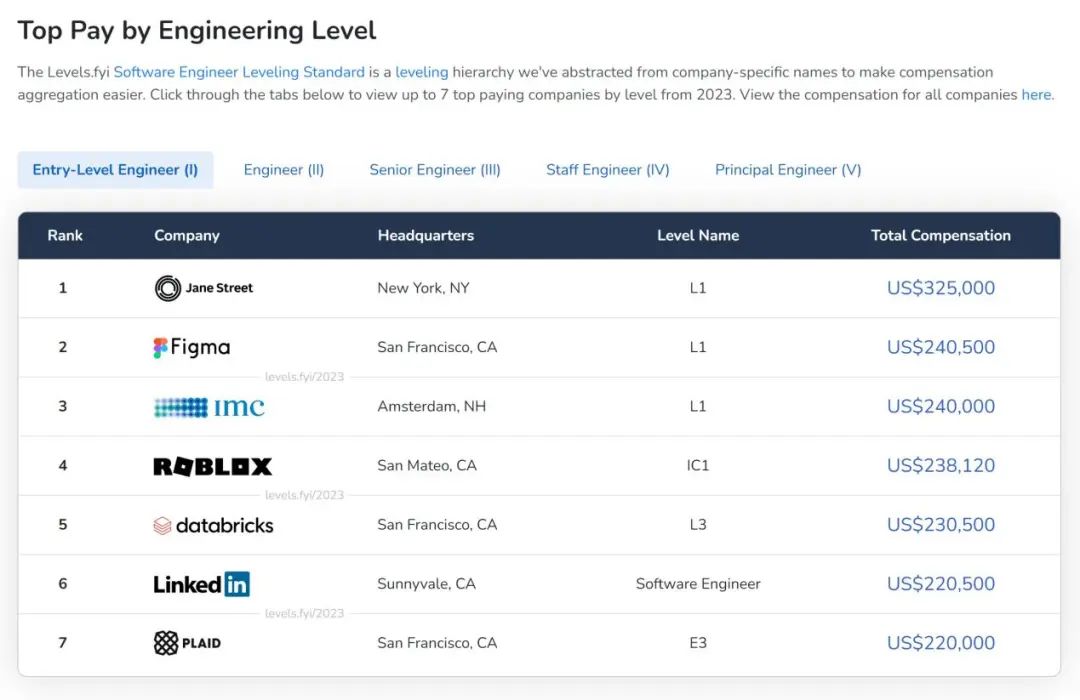Image resolution: width=1080 pixels, height=700 pixels.
Task: Click the 'Software Engineer' level name cell
Action: click(x=698, y=584)
